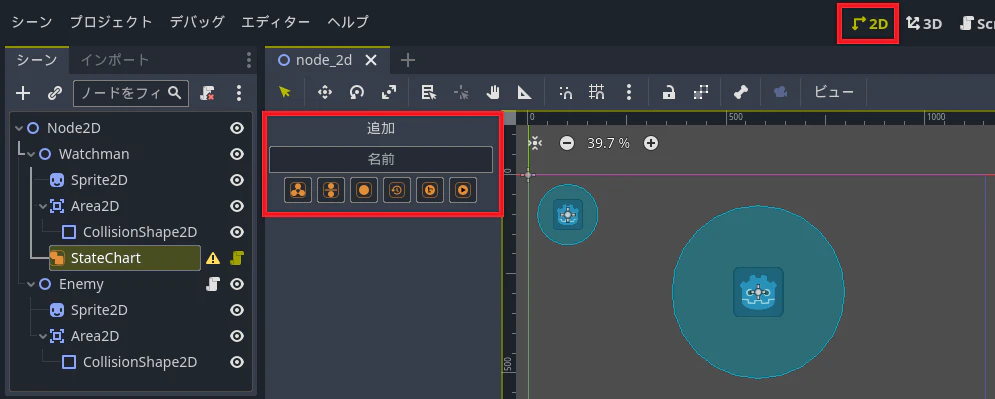The height and width of the screenshot is (399, 995).
Task: Open the Enemy attached script
Action: pyautogui.click(x=213, y=284)
